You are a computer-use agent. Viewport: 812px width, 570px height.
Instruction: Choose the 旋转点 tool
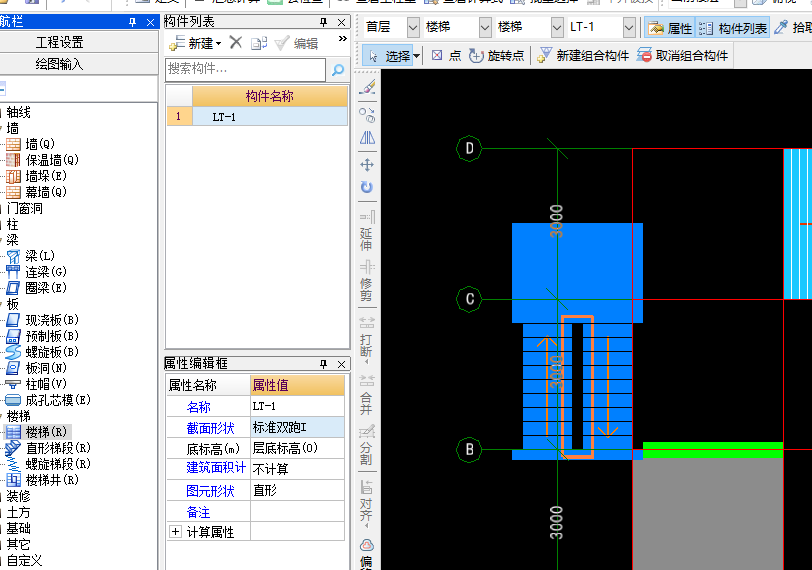pos(496,55)
